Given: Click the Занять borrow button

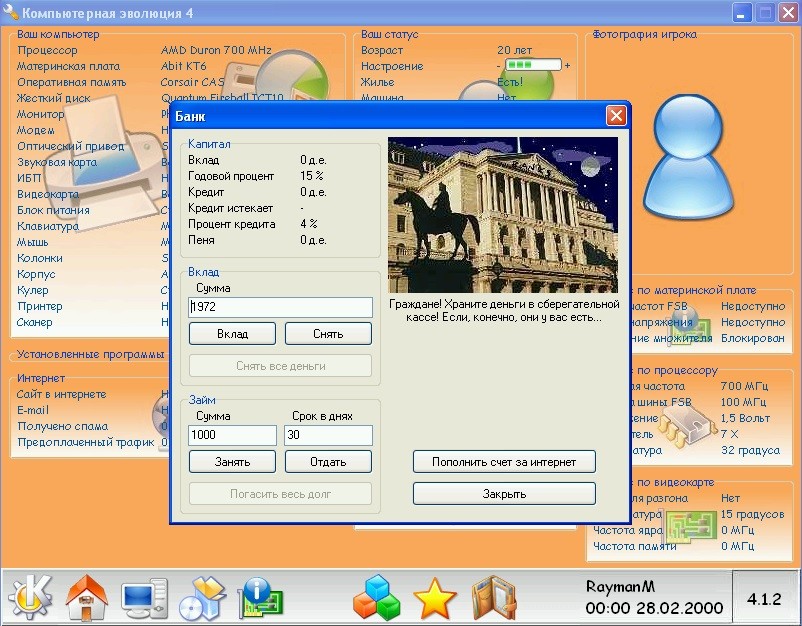Looking at the screenshot, I should coord(232,462).
